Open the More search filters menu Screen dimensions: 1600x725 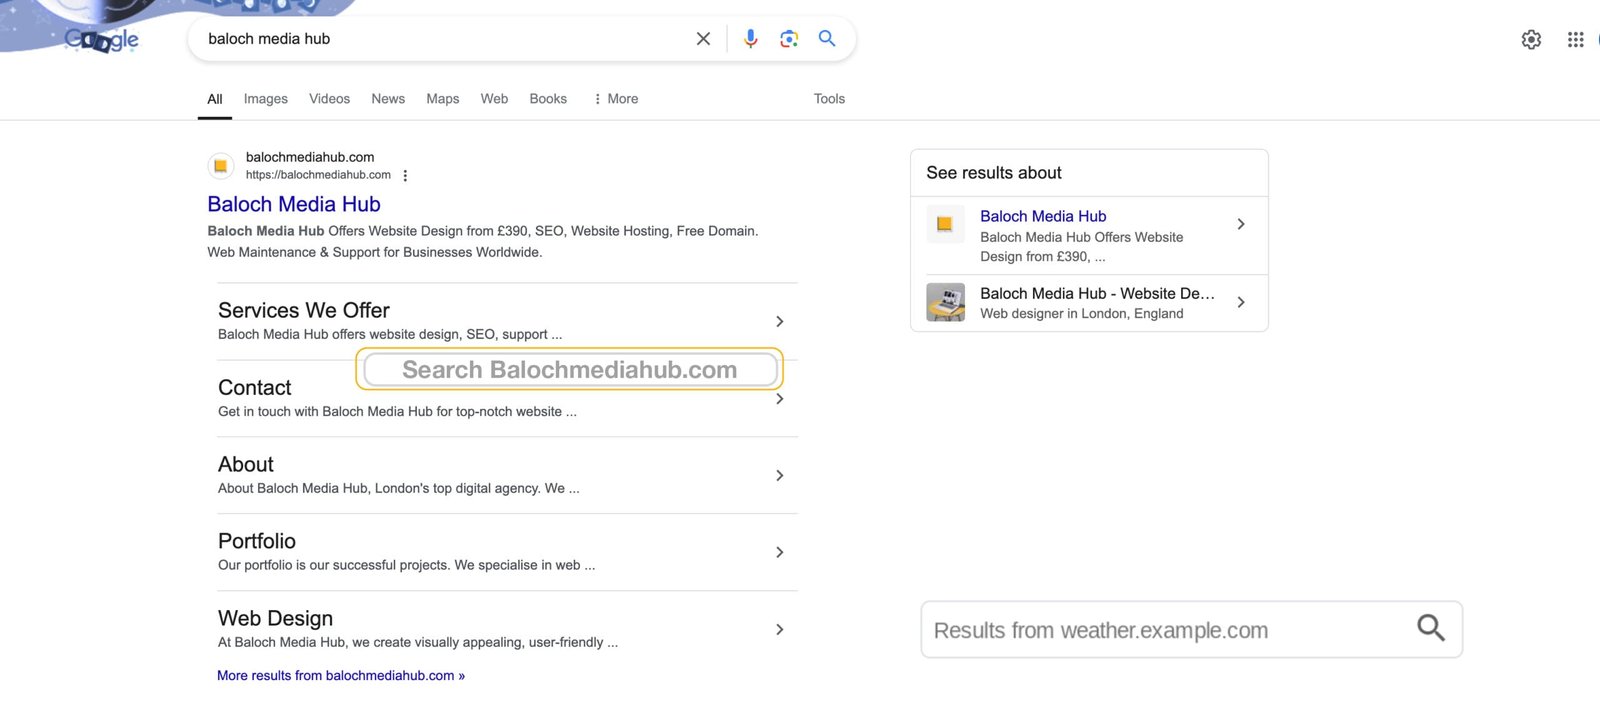click(x=616, y=99)
